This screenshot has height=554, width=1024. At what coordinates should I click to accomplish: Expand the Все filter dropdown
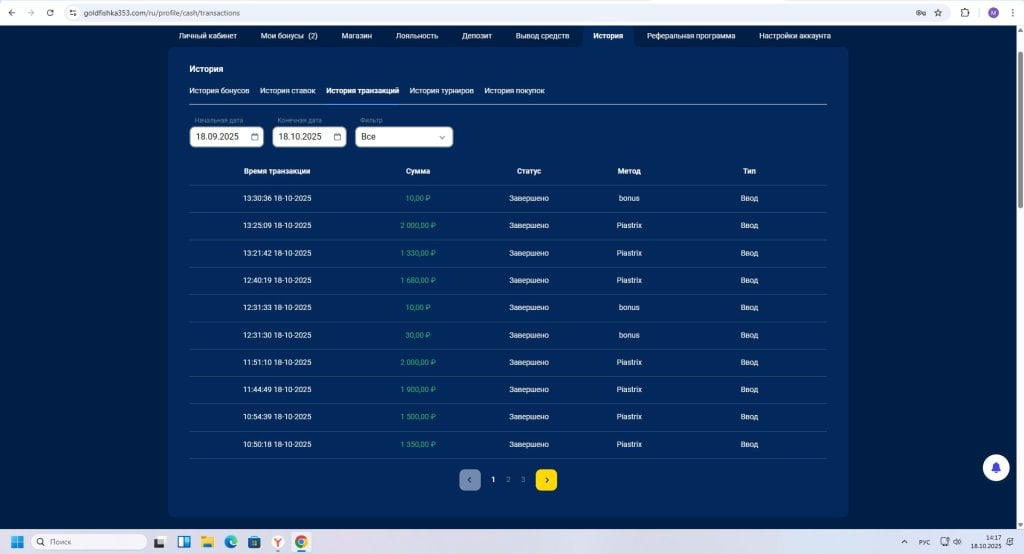pyautogui.click(x=404, y=137)
